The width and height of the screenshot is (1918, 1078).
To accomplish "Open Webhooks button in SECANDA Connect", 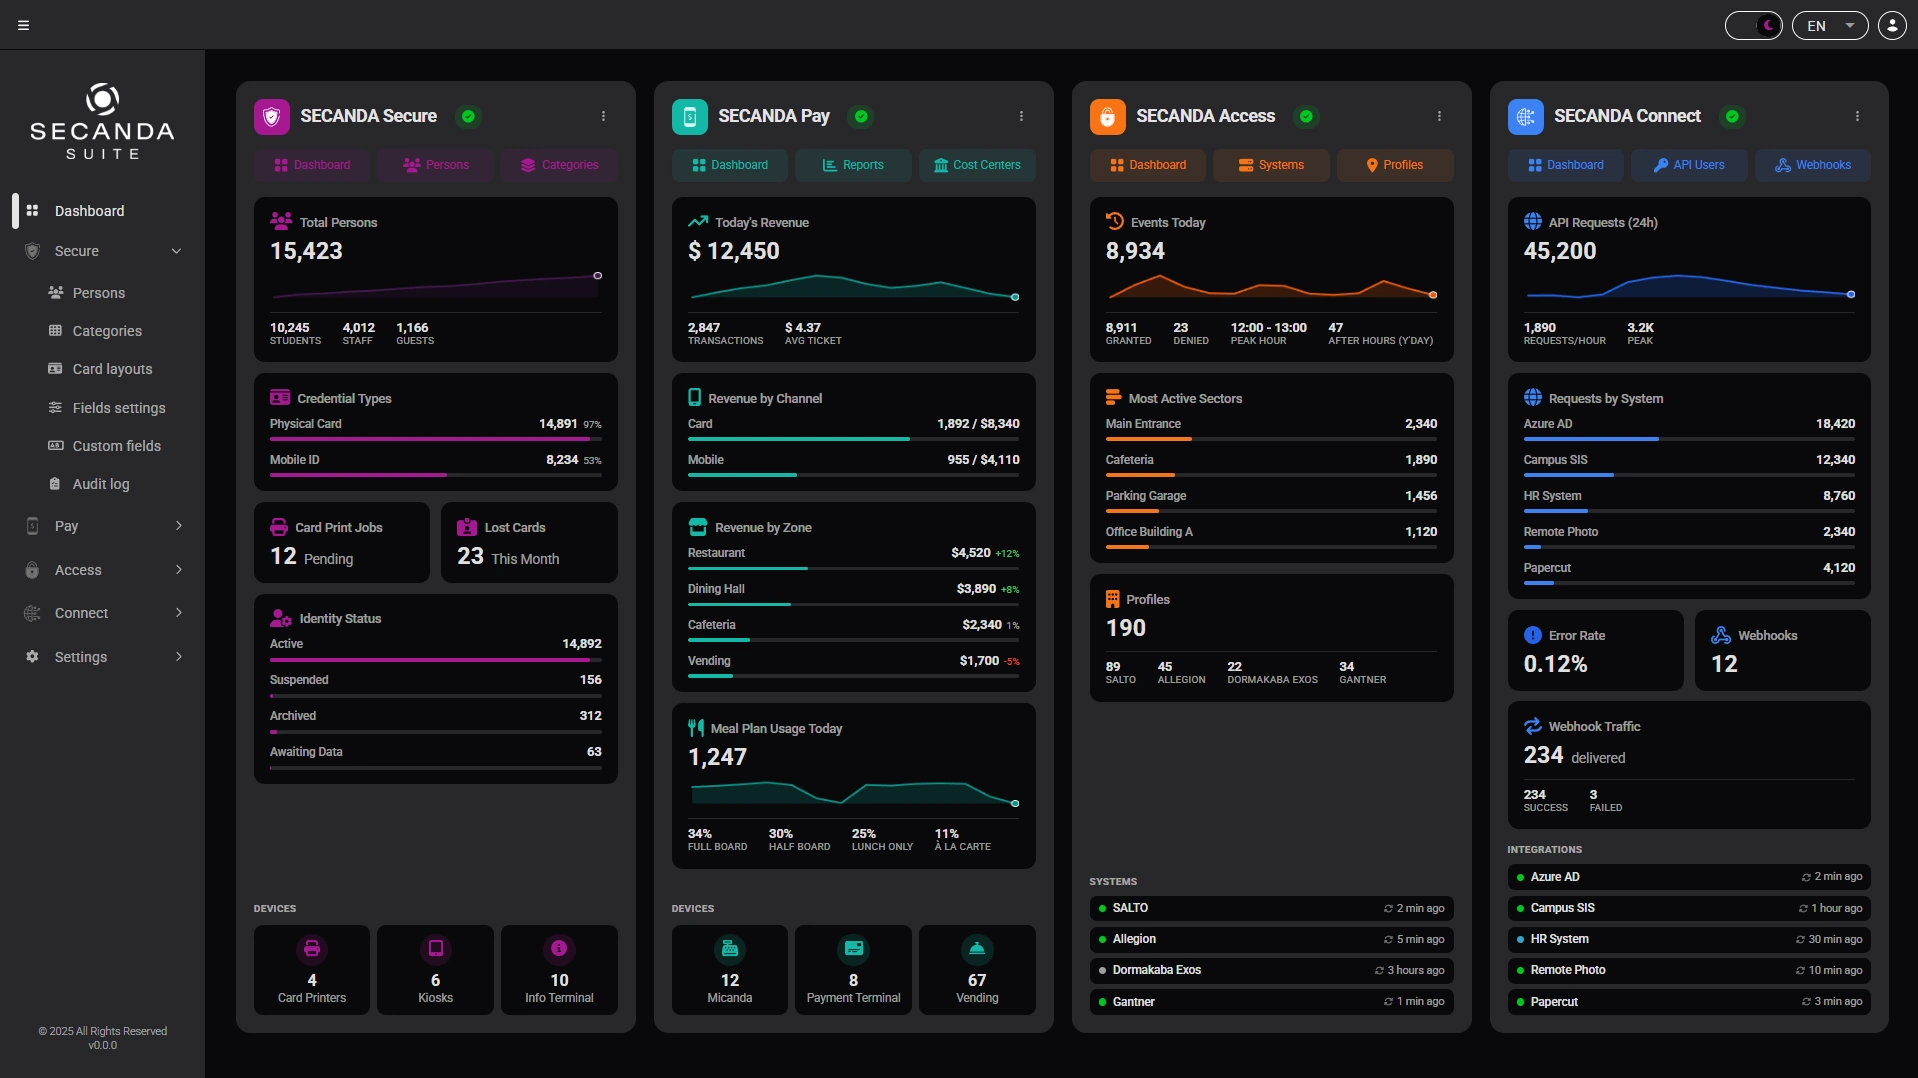I will point(1813,165).
